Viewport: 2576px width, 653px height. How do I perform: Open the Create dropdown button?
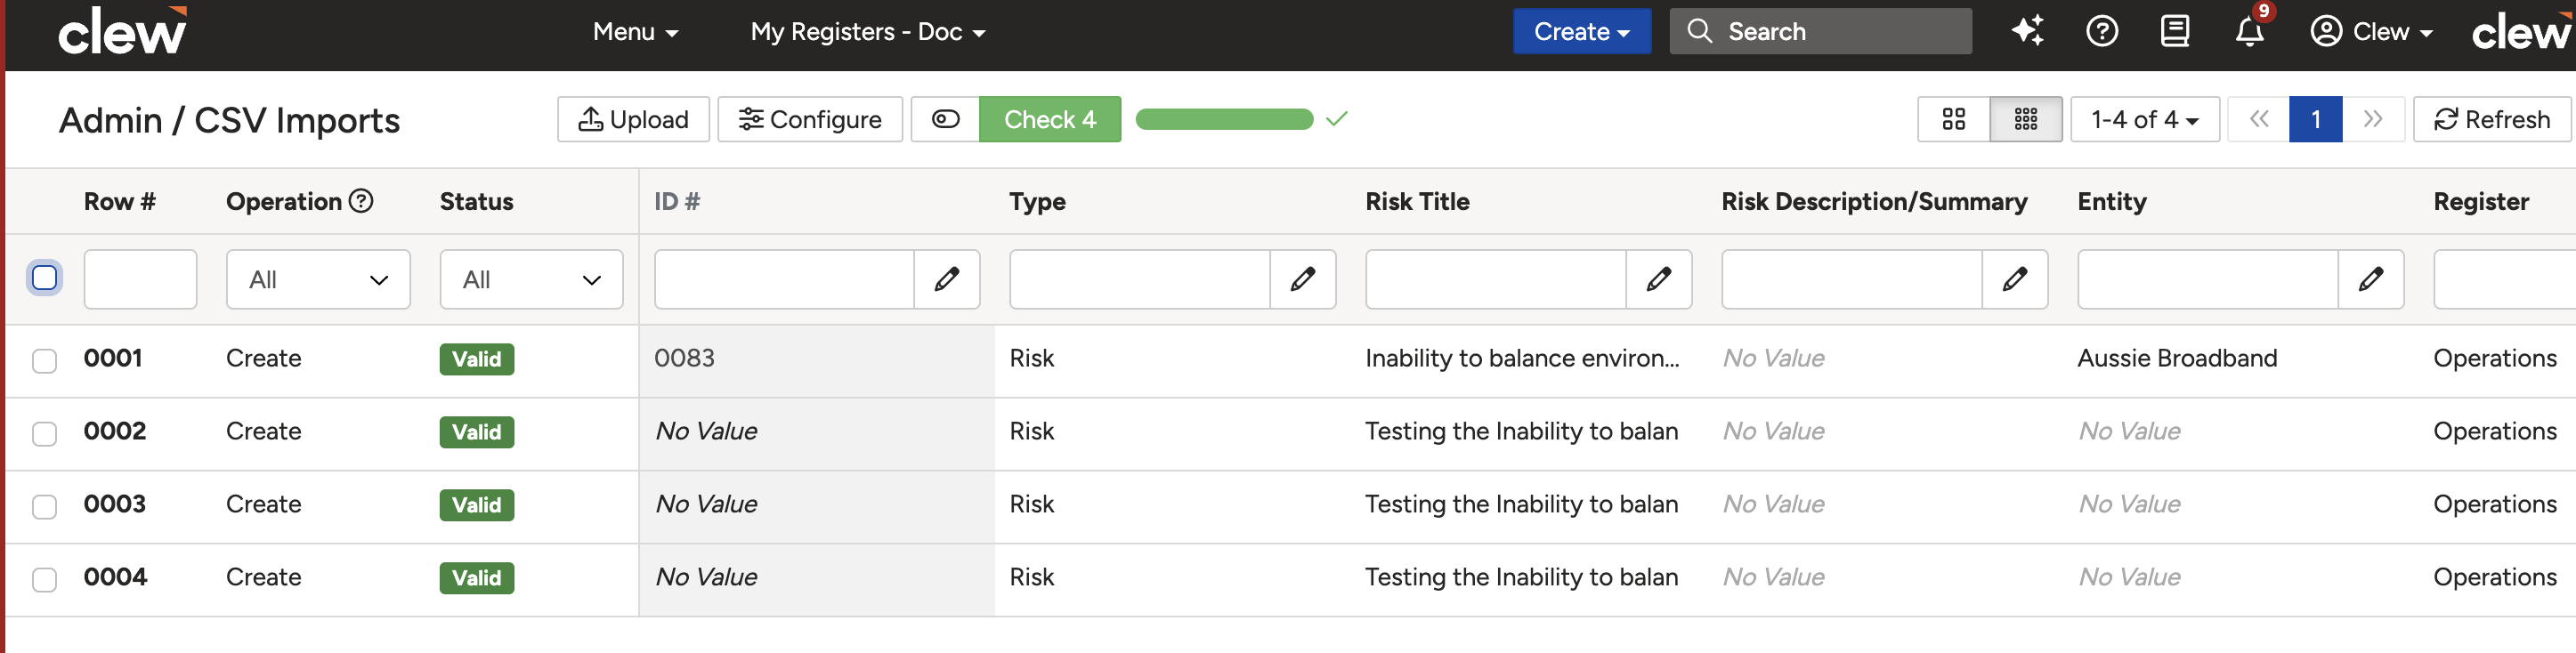point(1581,31)
